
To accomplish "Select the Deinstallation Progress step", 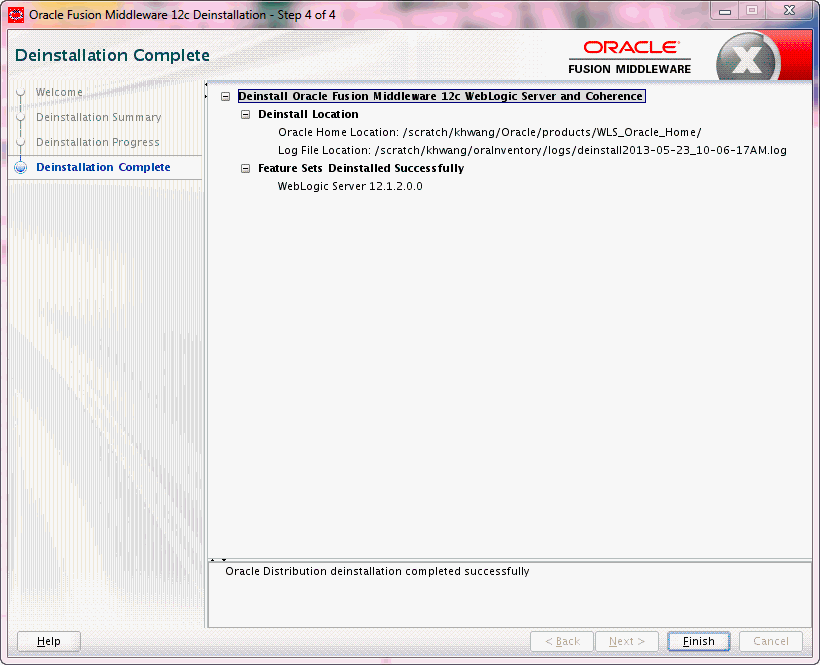I will [x=98, y=142].
